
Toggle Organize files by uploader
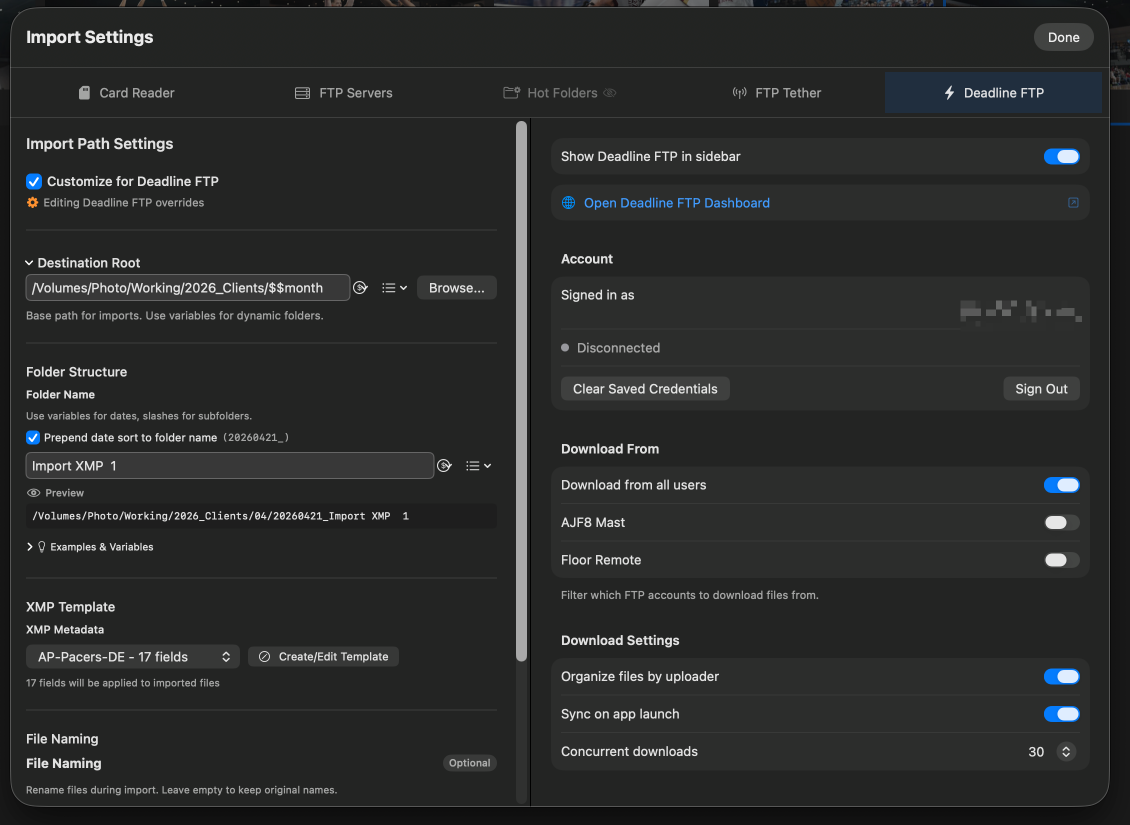coord(1062,677)
